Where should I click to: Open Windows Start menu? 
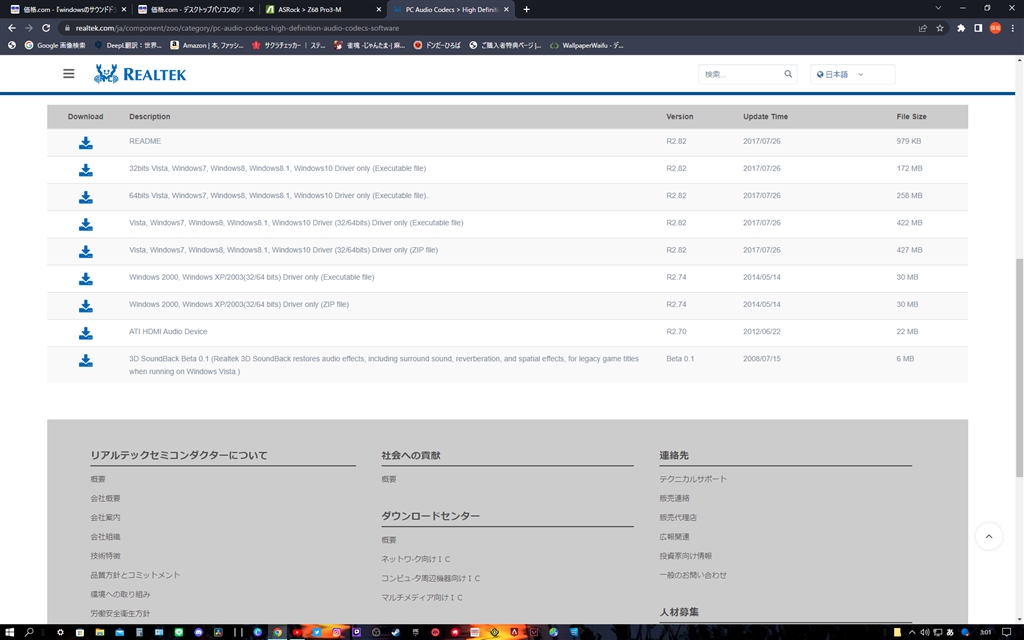pos(9,632)
